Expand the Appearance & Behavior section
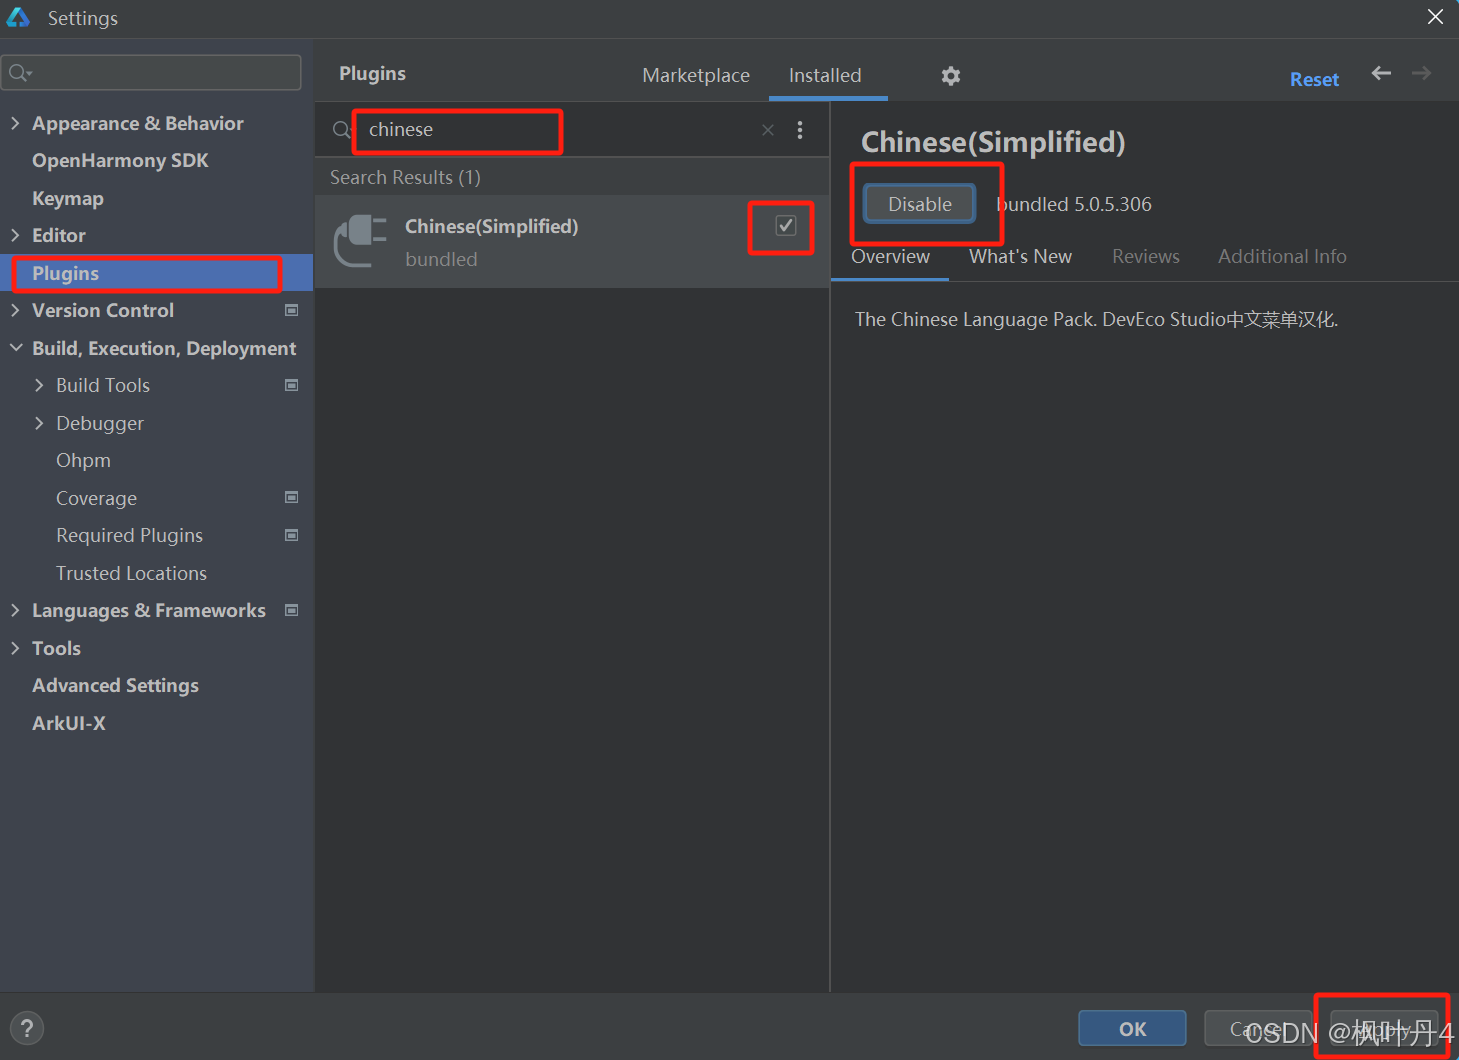Image resolution: width=1459 pixels, height=1060 pixels. (x=15, y=123)
